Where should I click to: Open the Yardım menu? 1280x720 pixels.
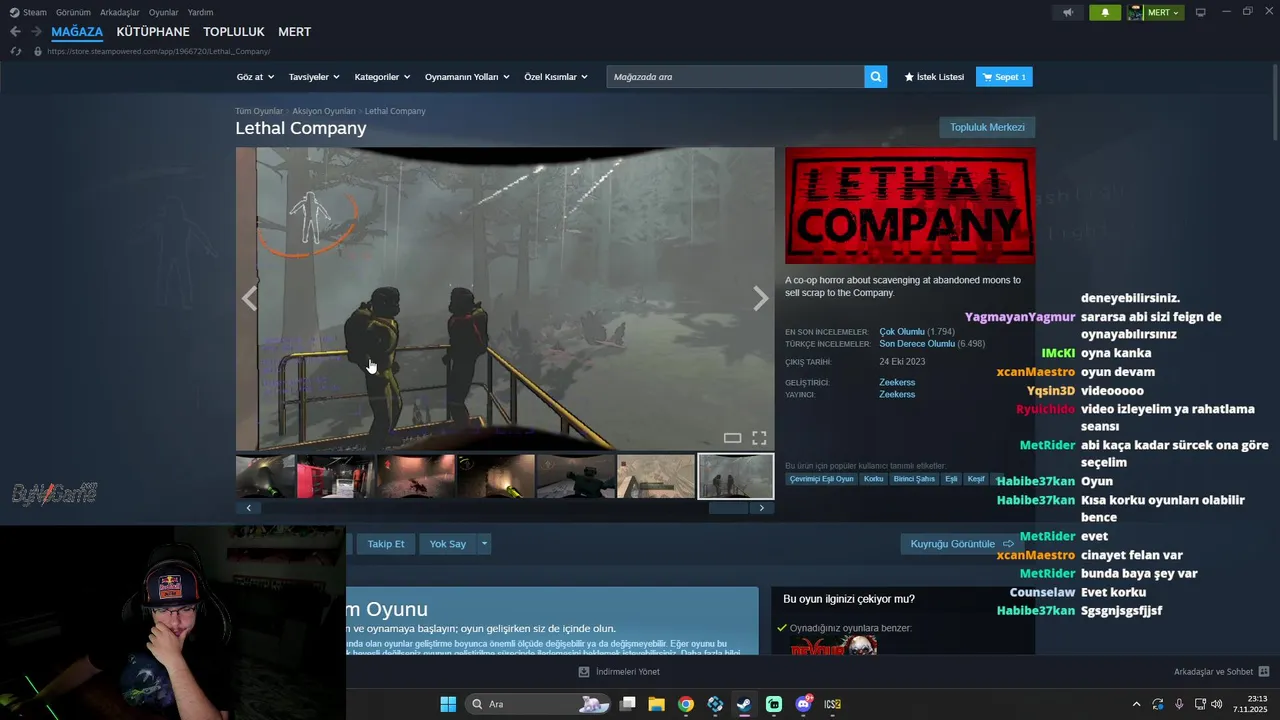point(200,12)
